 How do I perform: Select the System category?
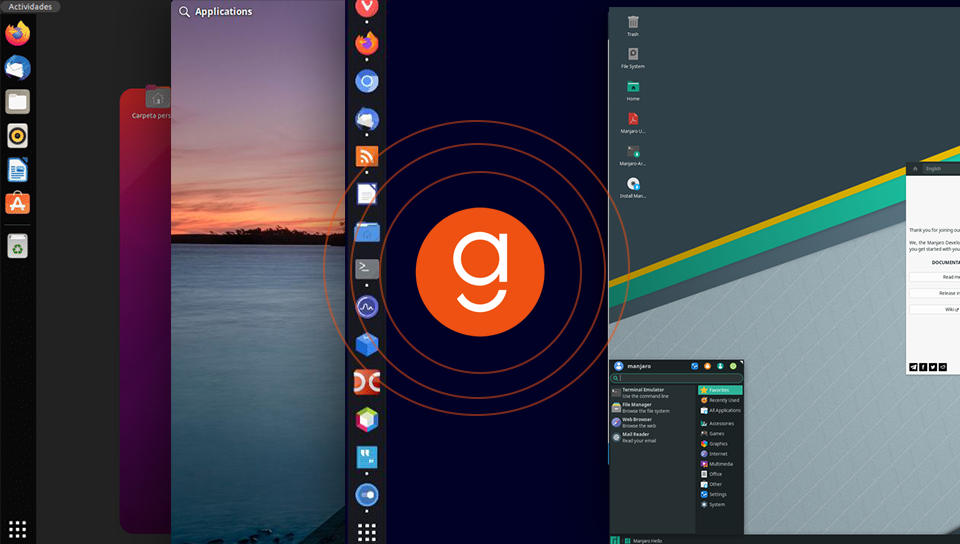[x=720, y=505]
